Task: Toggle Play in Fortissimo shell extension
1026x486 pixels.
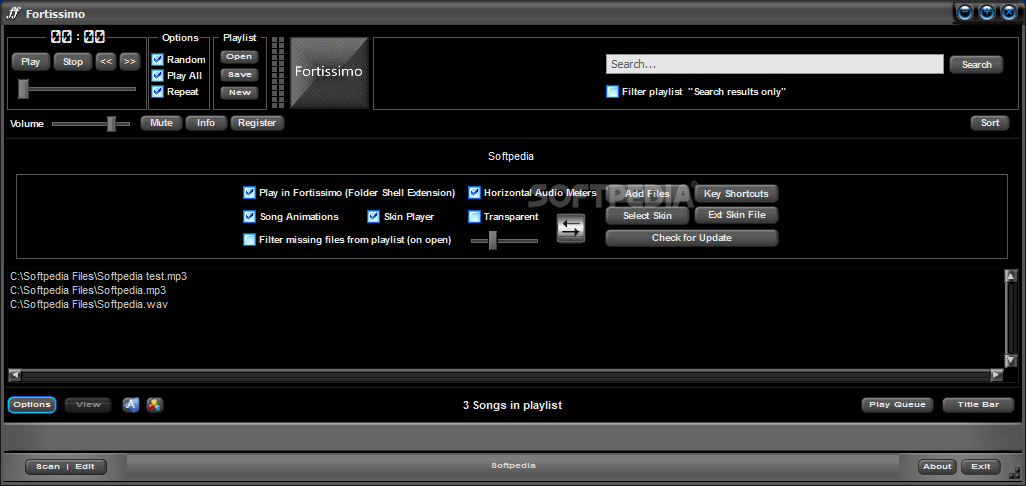Action: [249, 192]
